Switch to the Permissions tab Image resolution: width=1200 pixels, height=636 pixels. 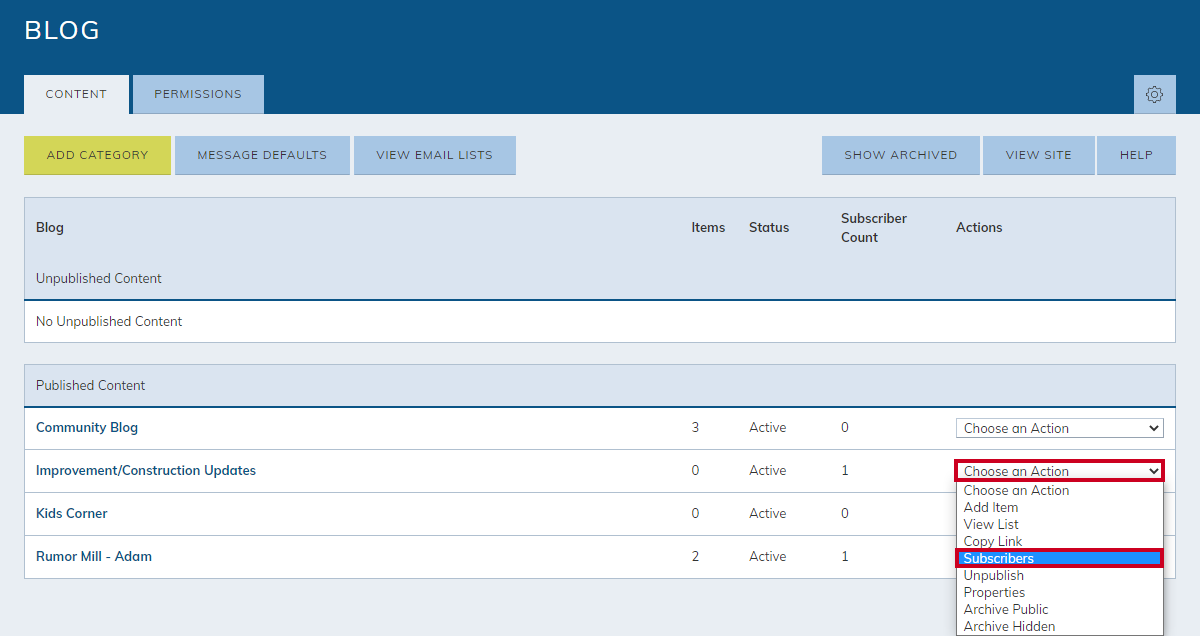coord(198,94)
